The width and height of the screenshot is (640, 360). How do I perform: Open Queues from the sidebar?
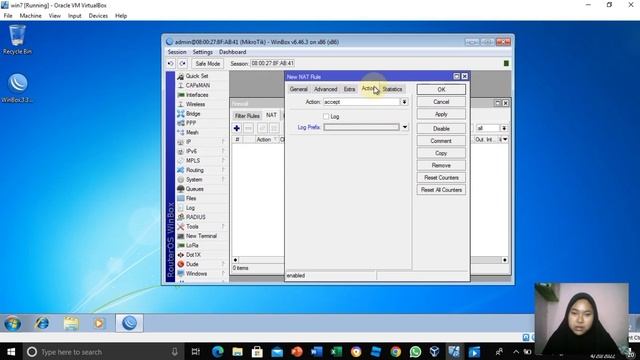pos(194,189)
